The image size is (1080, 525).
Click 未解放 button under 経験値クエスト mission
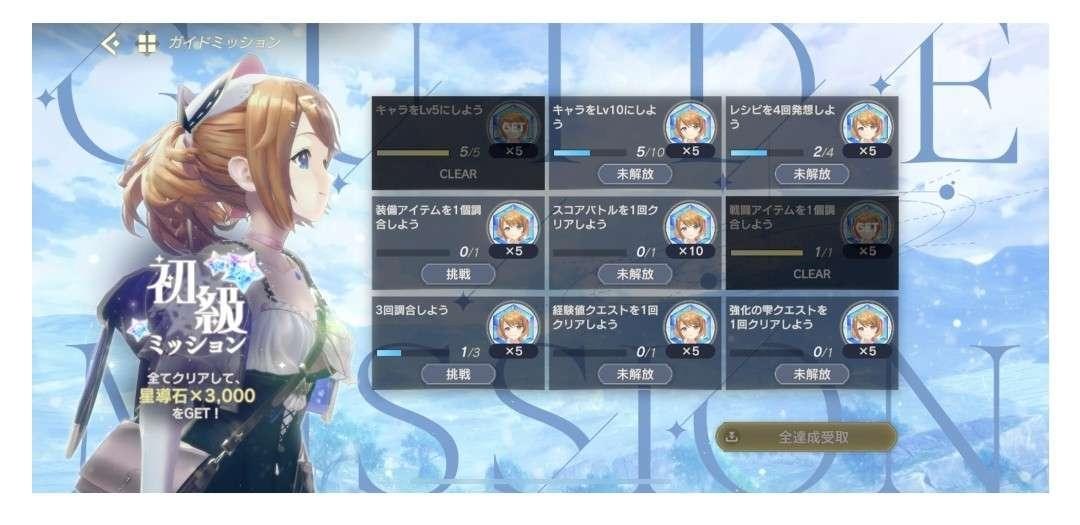[x=635, y=374]
